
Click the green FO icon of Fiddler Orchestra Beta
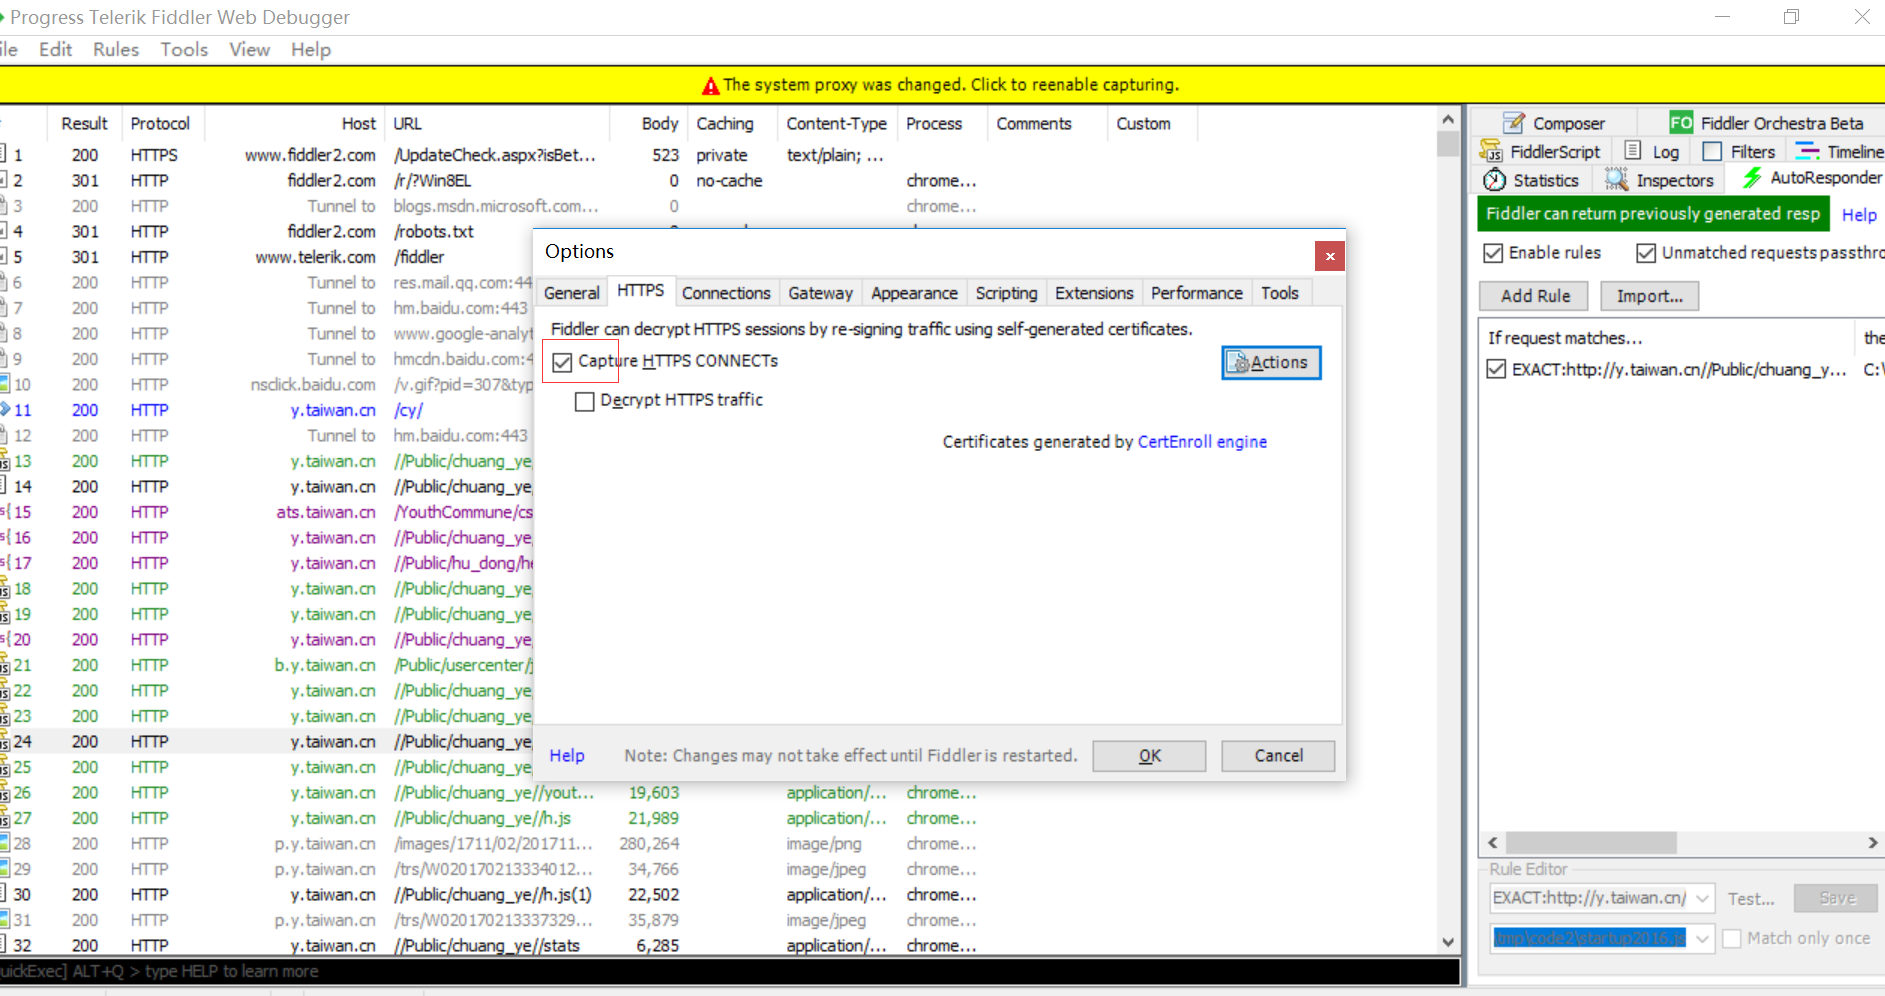(1681, 123)
